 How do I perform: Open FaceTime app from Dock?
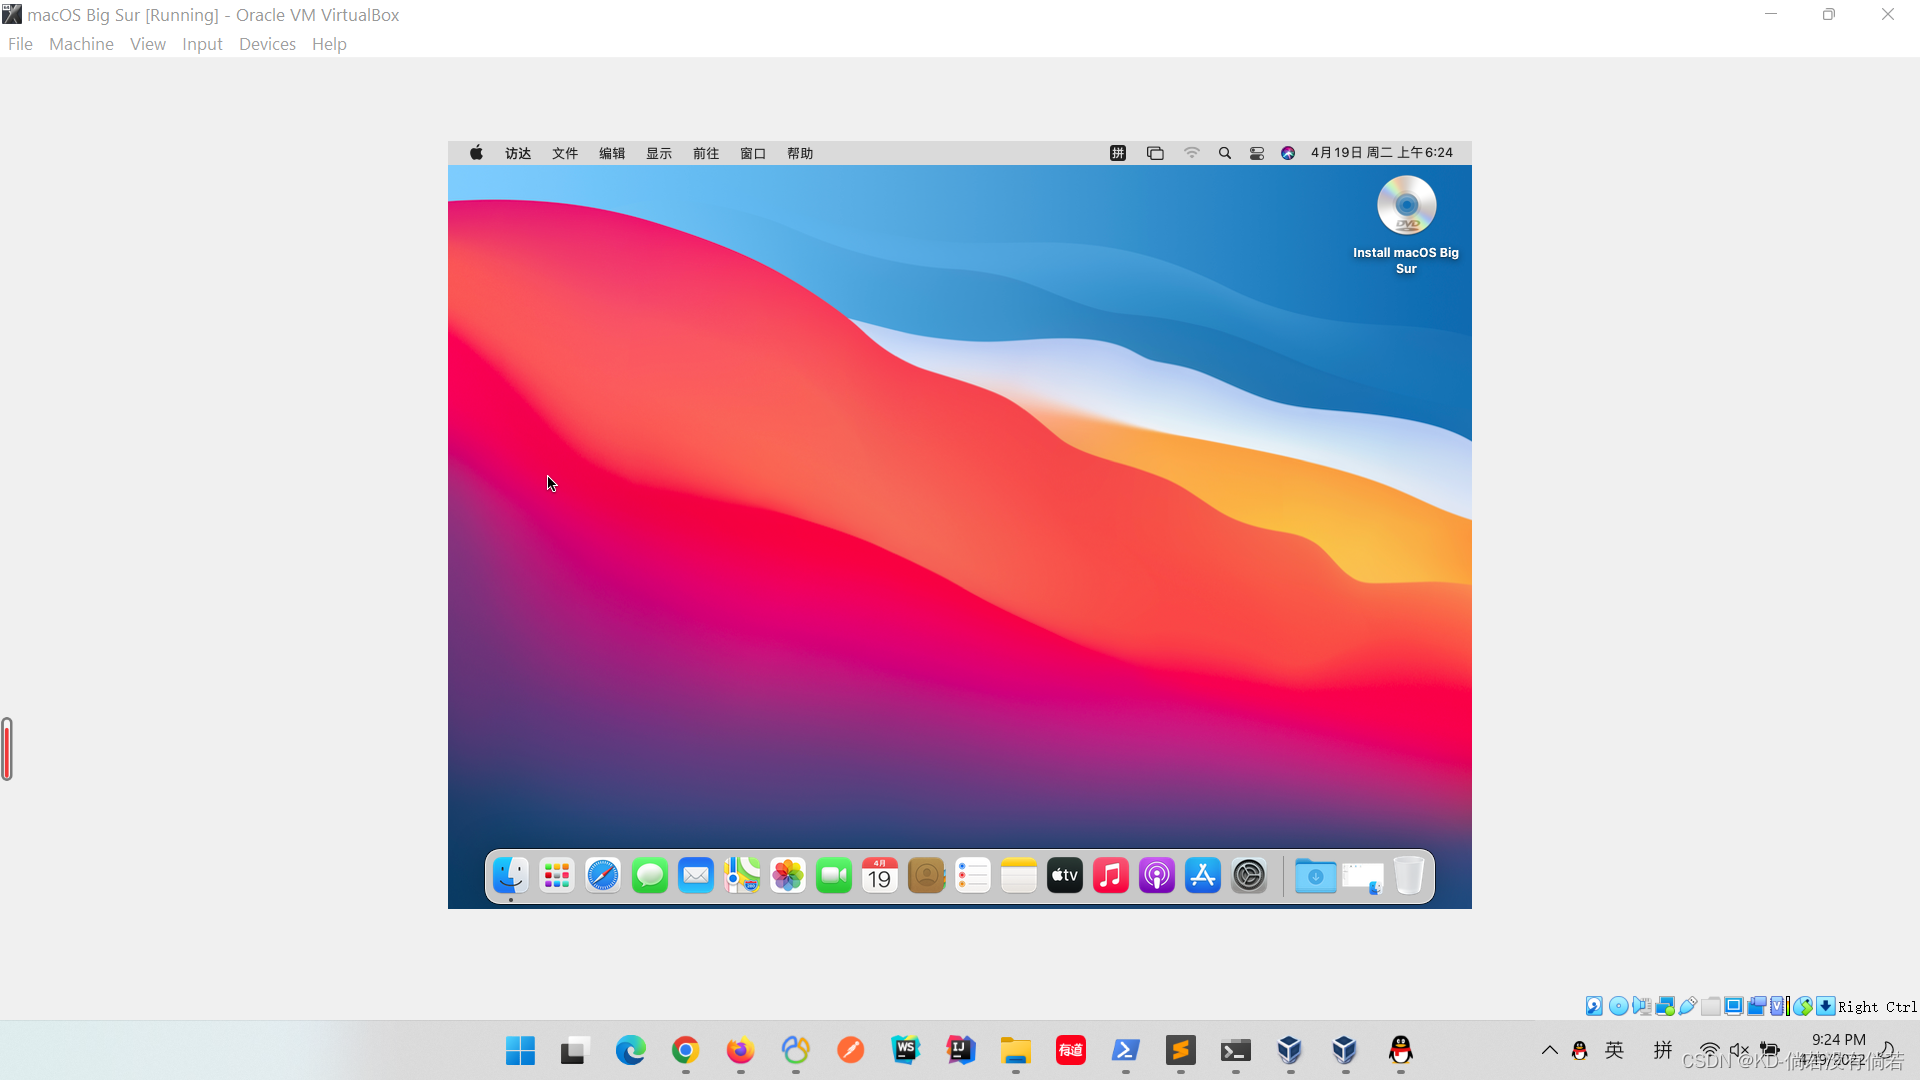click(833, 876)
